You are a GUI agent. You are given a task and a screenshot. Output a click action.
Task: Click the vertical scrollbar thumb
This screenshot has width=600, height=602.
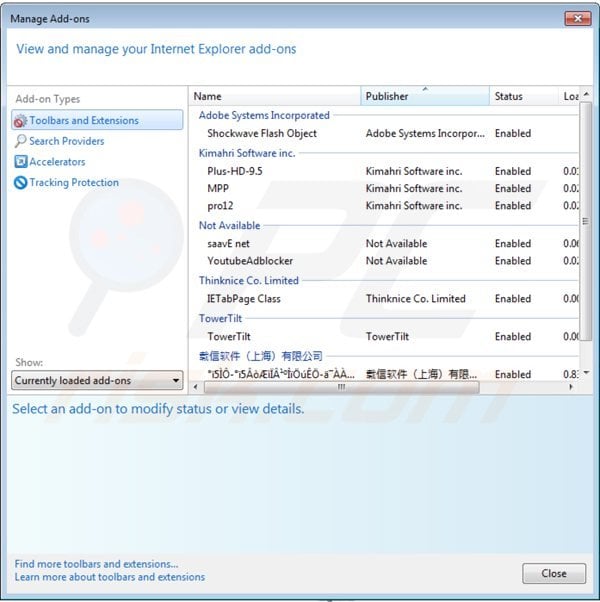pos(586,221)
